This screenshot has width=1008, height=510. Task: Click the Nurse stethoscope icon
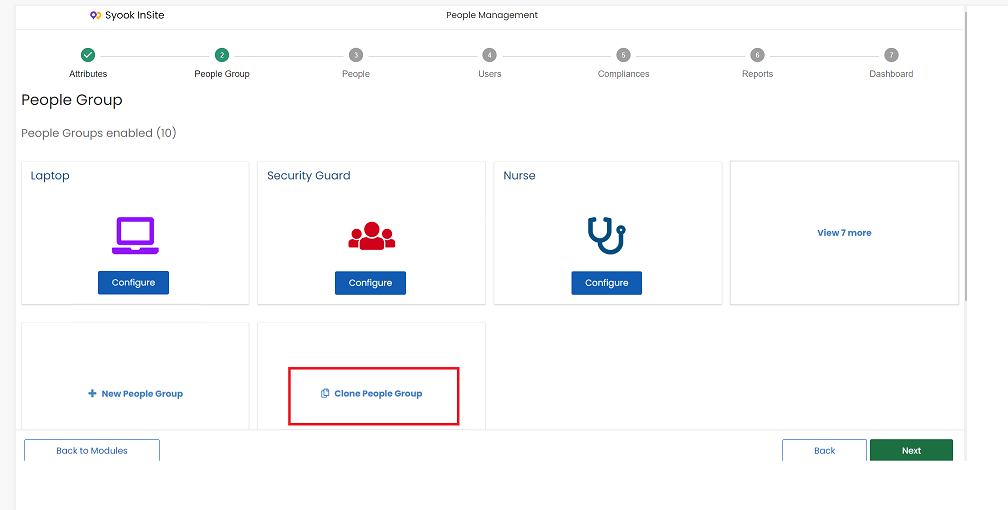(606, 235)
